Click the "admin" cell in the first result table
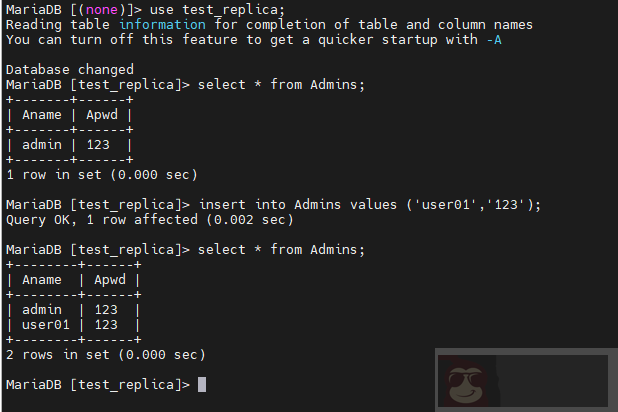The height and width of the screenshot is (412, 618). coord(42,145)
